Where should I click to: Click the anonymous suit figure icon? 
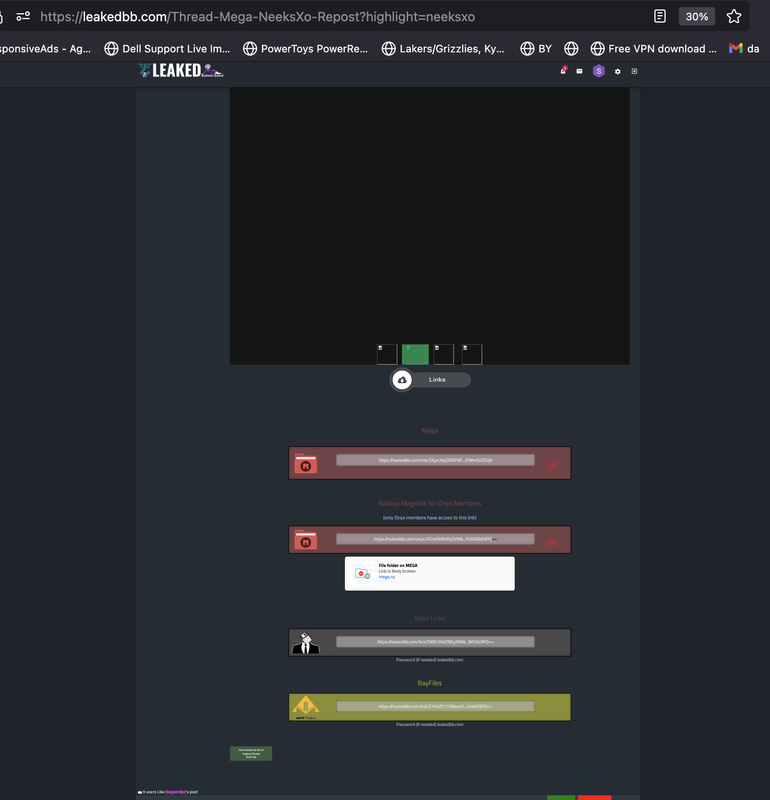point(305,643)
